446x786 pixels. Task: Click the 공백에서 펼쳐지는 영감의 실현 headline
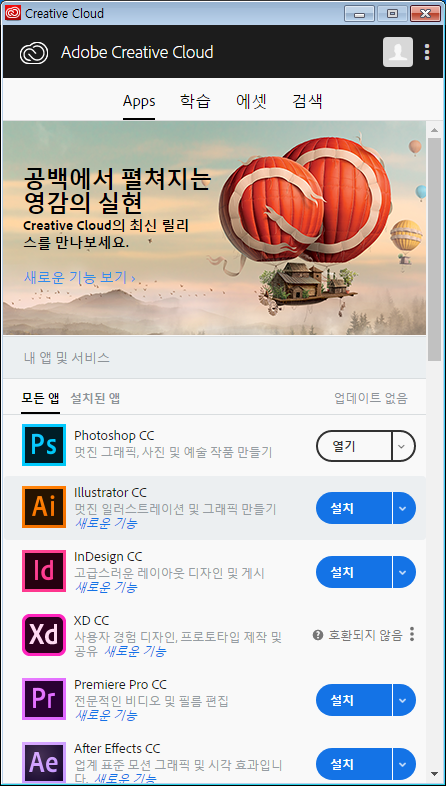coord(117,190)
